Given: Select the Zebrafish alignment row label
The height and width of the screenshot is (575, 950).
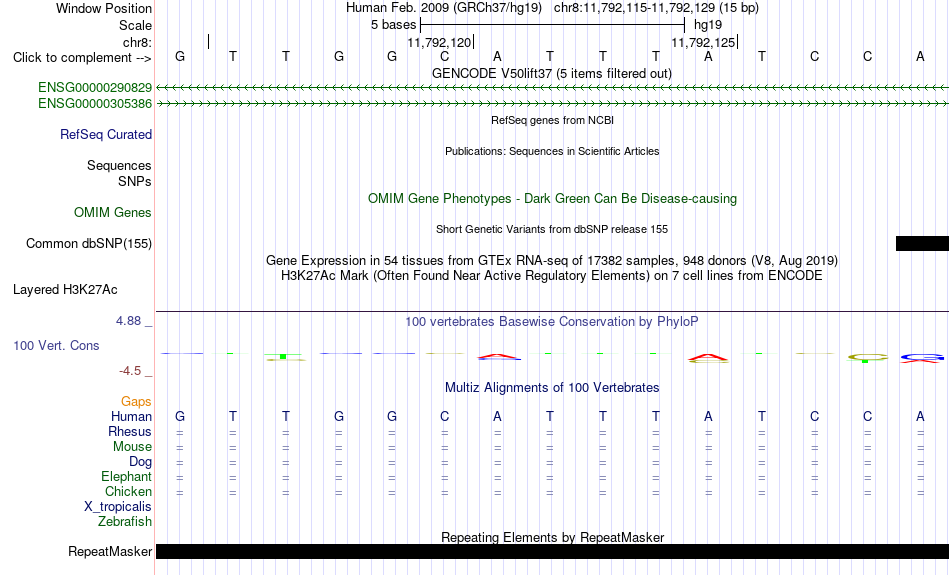Looking at the screenshot, I should [125, 522].
